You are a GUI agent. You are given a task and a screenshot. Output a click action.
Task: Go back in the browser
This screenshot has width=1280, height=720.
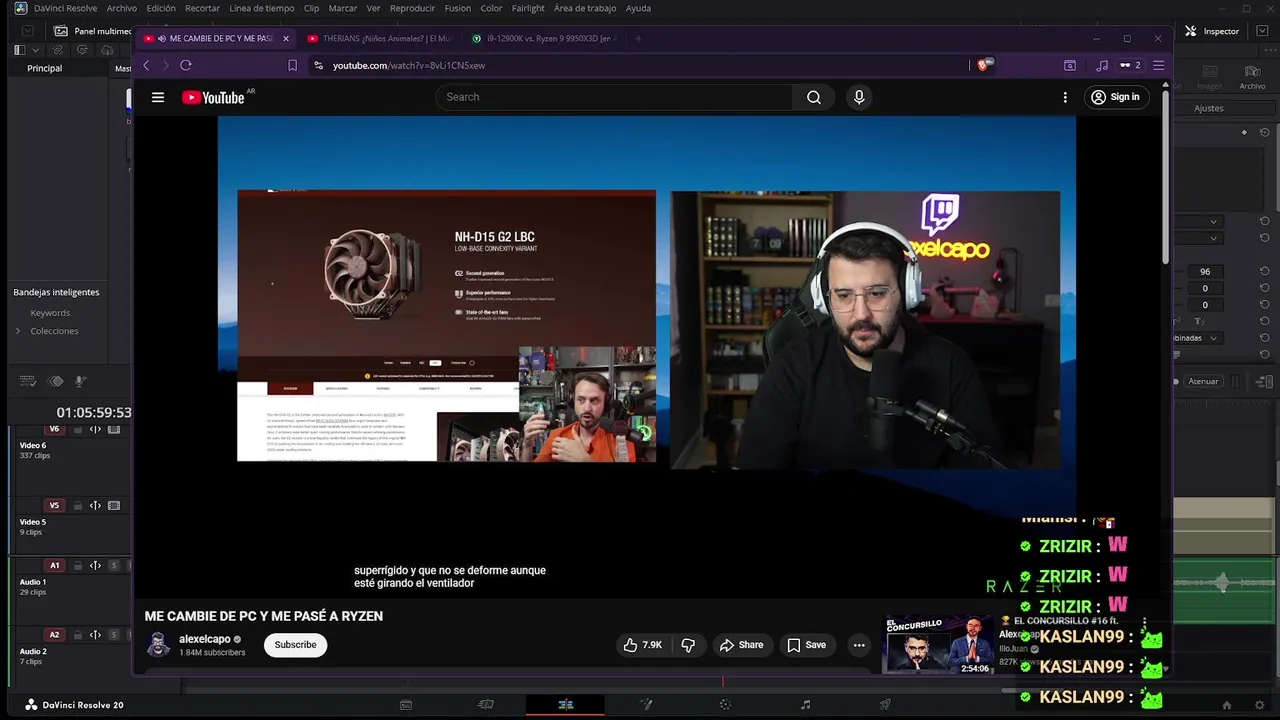(x=146, y=65)
